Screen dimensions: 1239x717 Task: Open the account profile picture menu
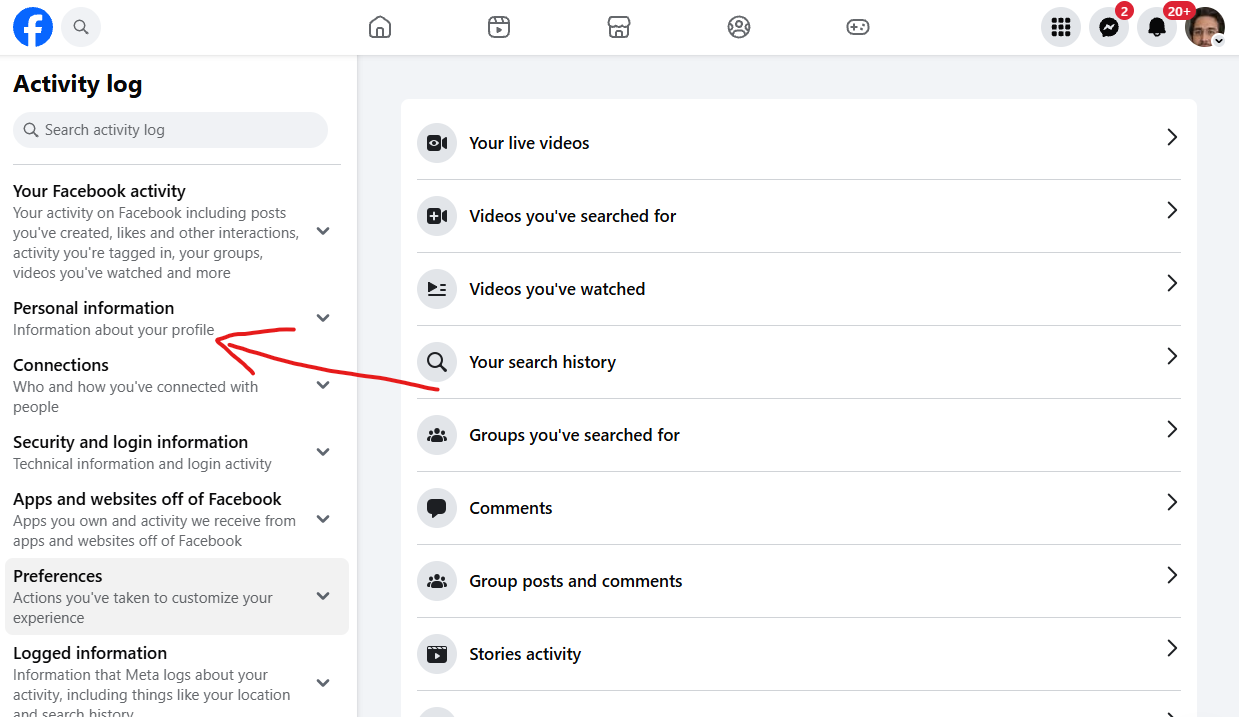click(x=1205, y=27)
